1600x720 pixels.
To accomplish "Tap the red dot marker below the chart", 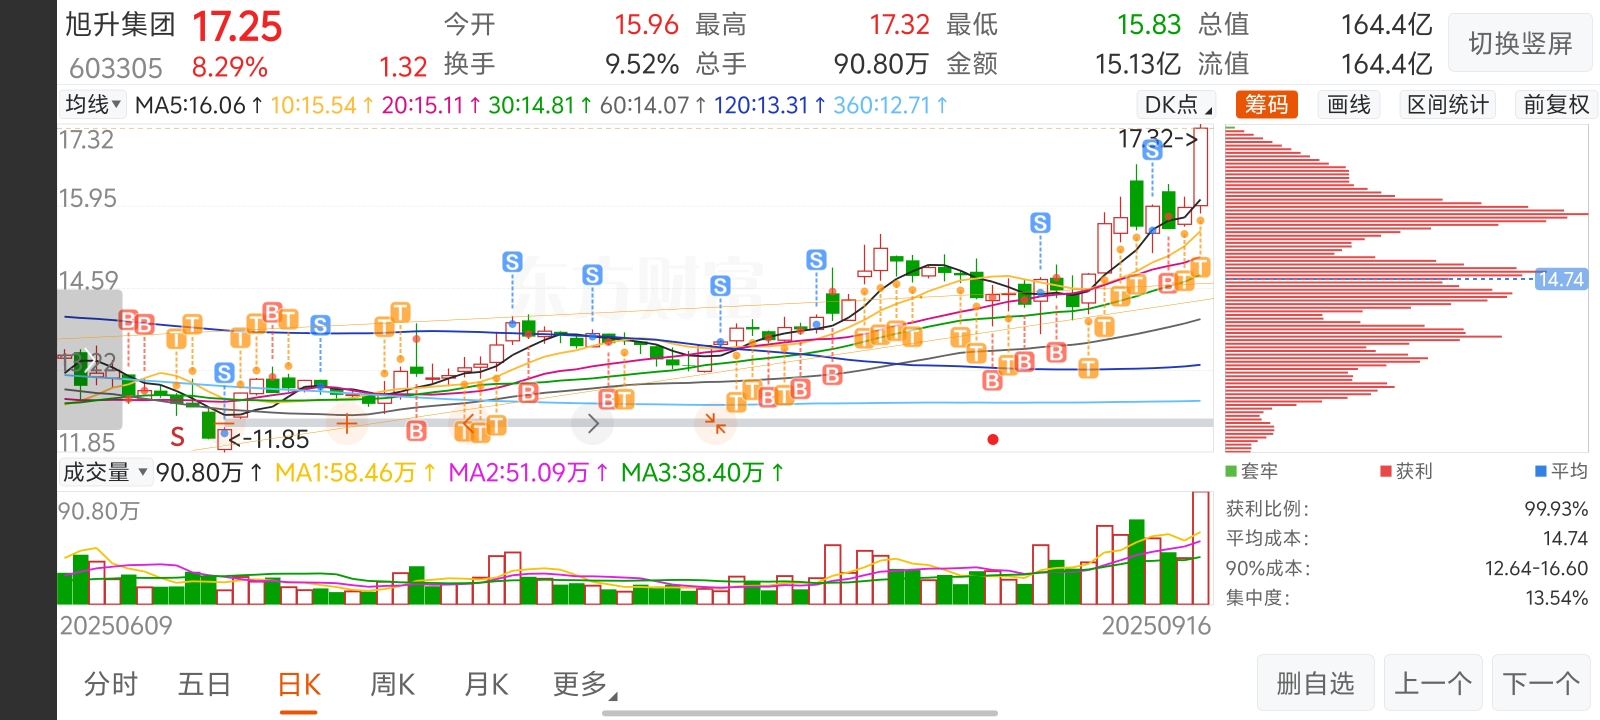I will (x=993, y=439).
